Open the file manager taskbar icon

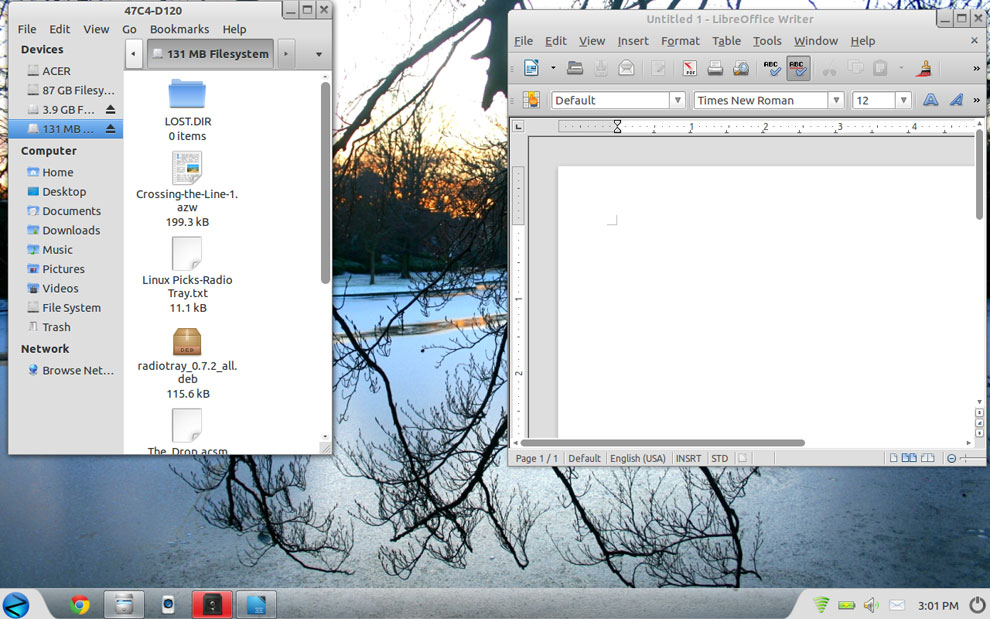[x=124, y=605]
